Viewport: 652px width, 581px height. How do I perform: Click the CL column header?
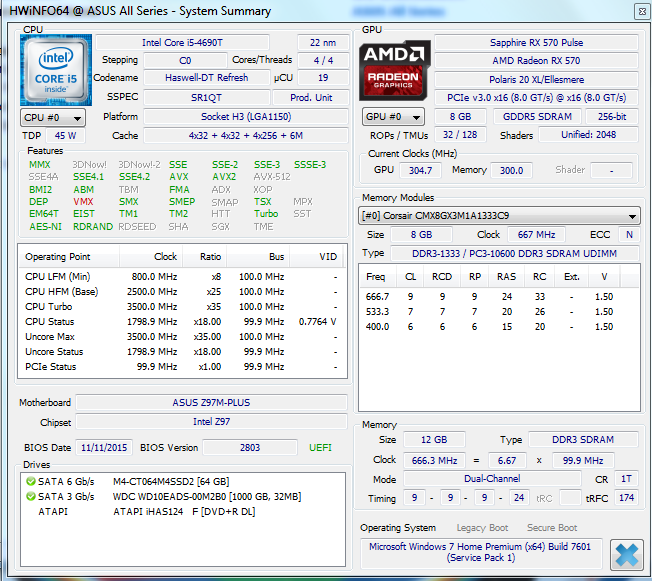pyautogui.click(x=410, y=277)
